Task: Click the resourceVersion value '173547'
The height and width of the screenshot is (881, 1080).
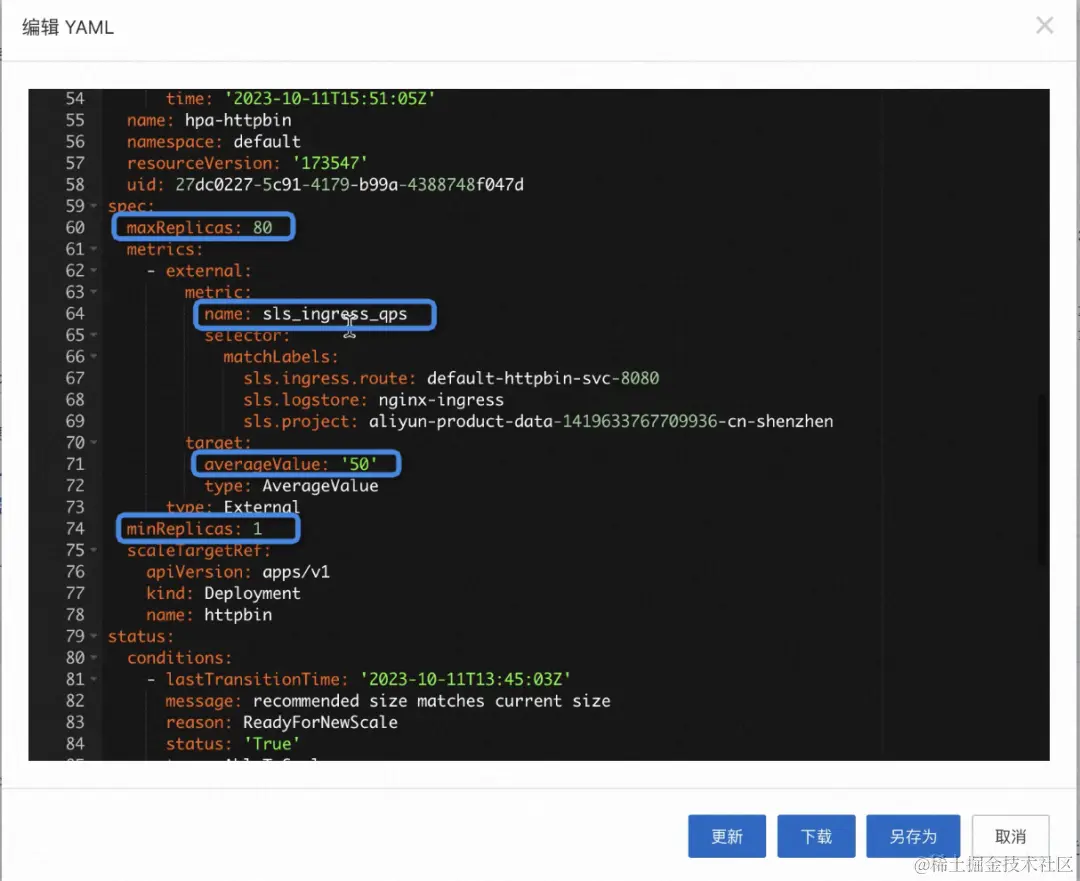Action: coord(330,163)
